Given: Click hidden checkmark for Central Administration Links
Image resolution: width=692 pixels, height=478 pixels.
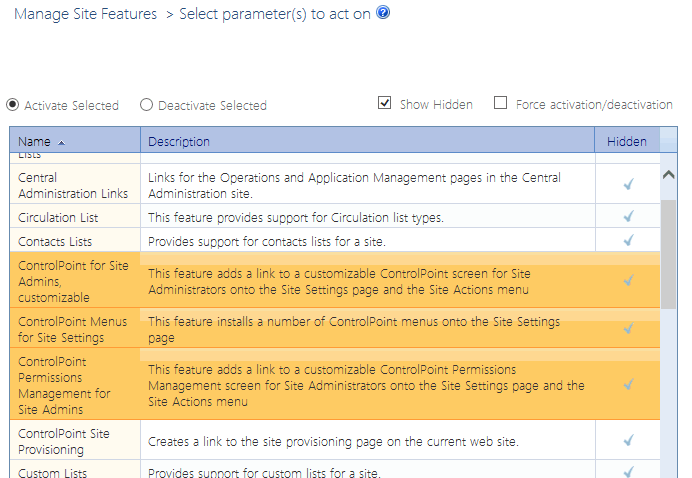Looking at the screenshot, I should (628, 184).
